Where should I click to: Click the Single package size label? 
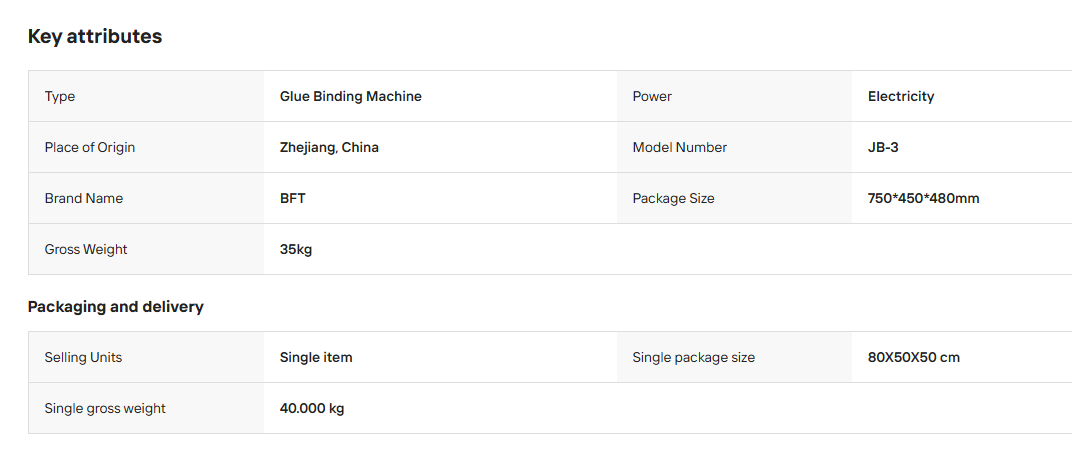[x=694, y=357]
